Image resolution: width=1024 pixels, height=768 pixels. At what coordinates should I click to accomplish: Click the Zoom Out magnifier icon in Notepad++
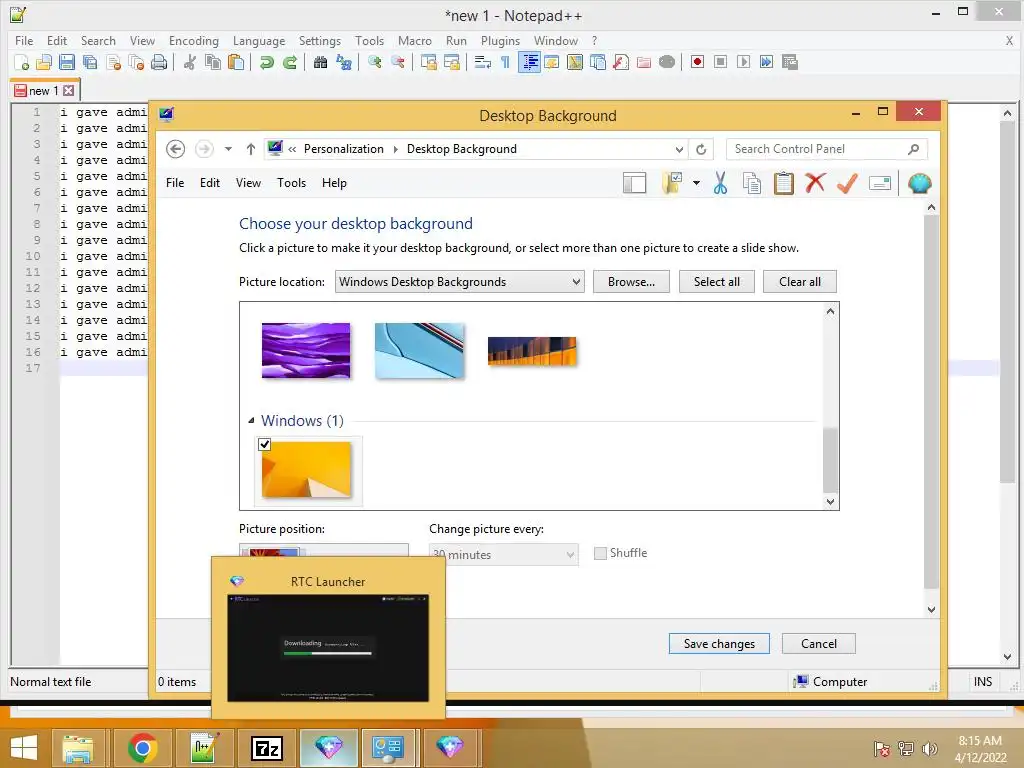[398, 62]
